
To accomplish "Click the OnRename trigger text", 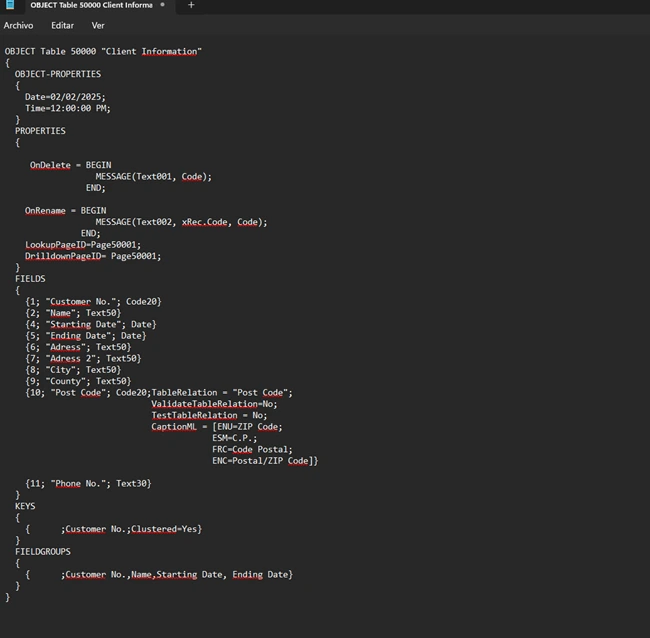I will 45,211.
